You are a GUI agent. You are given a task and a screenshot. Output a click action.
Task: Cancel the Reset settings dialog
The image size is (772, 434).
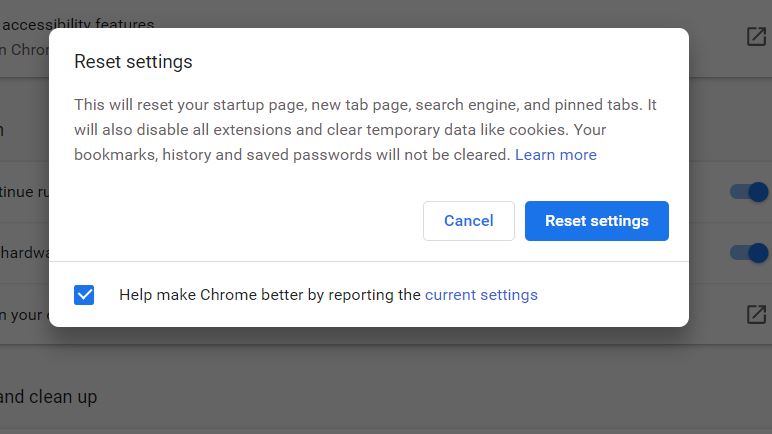click(x=469, y=221)
